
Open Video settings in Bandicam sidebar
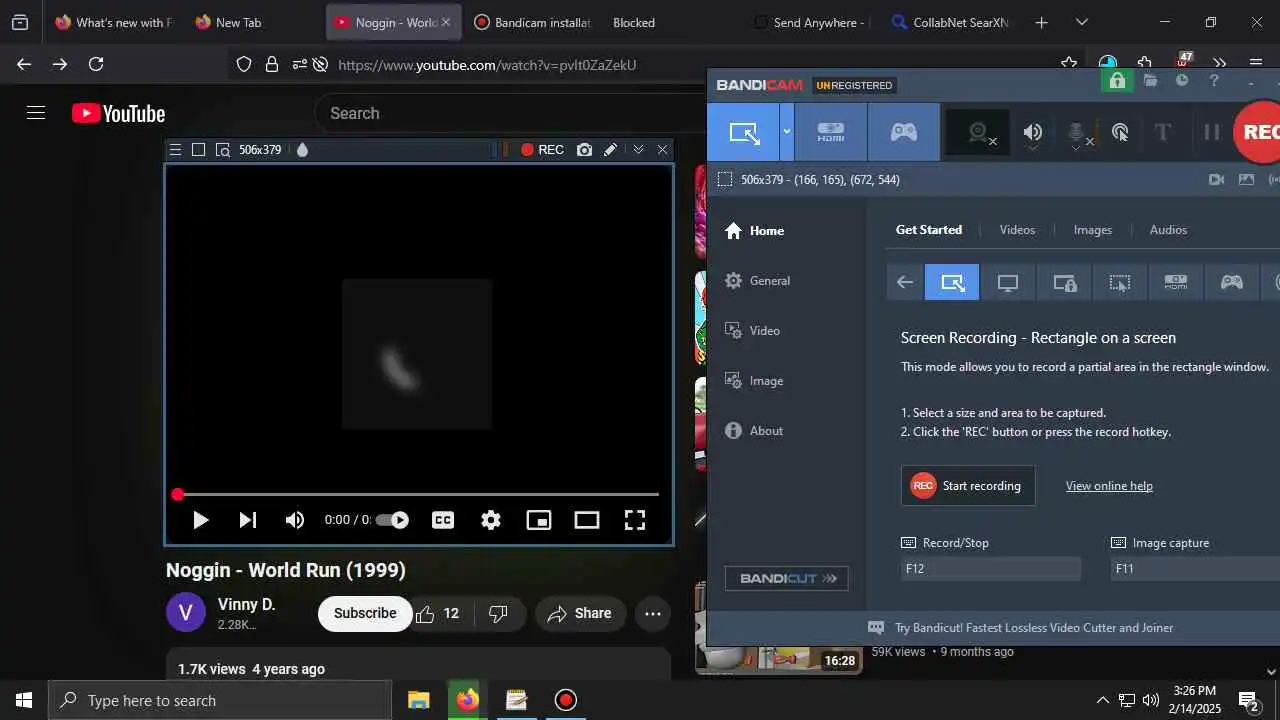click(753, 331)
